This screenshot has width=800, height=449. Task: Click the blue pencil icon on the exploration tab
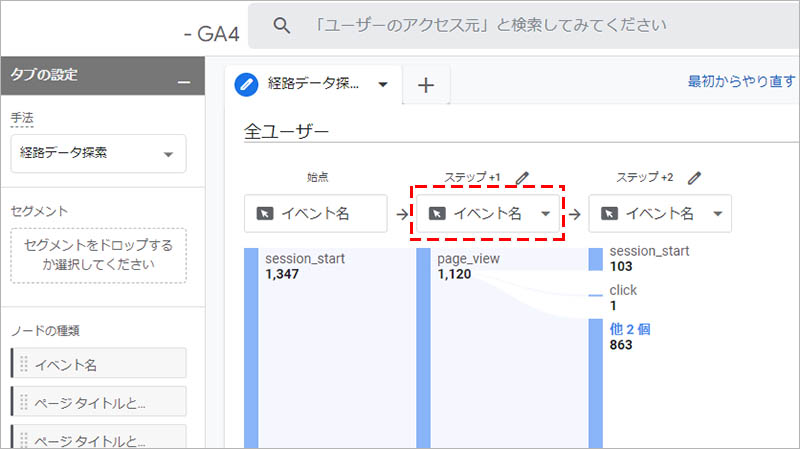[x=246, y=85]
